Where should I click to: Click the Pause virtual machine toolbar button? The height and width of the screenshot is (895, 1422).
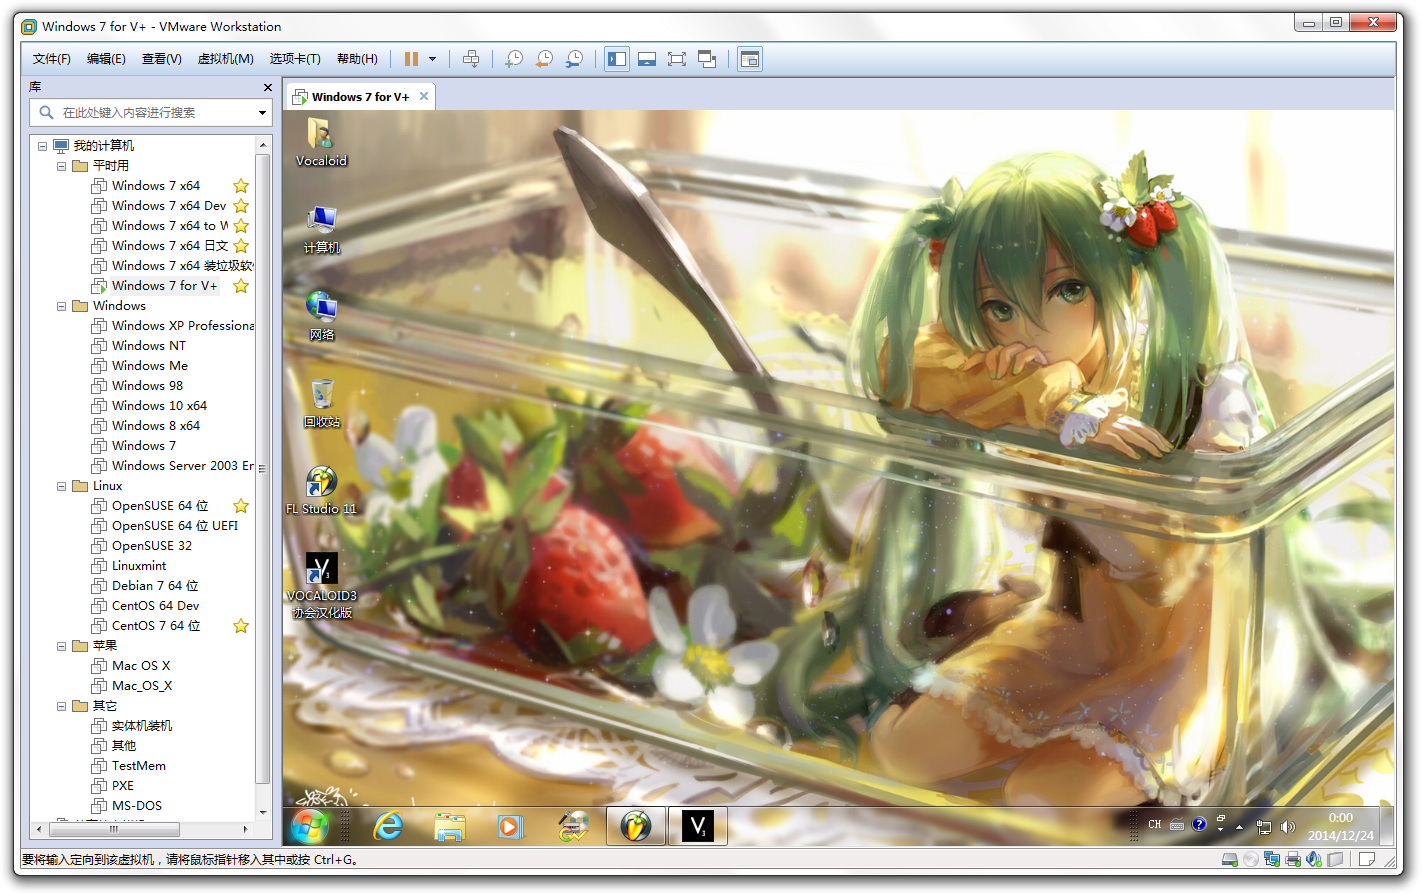click(x=411, y=59)
